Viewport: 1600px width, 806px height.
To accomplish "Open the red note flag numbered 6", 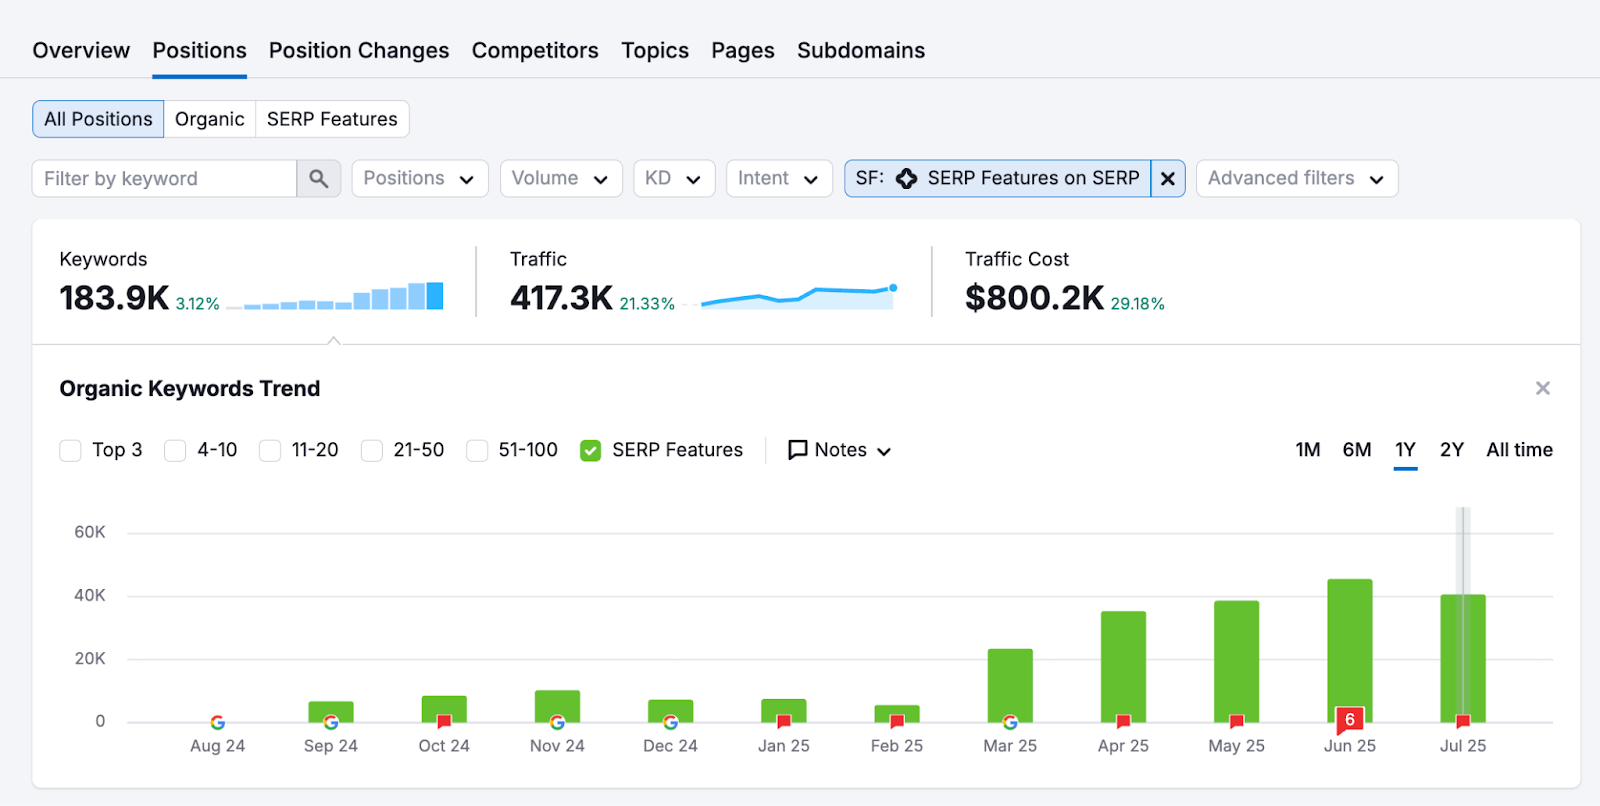I will pyautogui.click(x=1349, y=719).
